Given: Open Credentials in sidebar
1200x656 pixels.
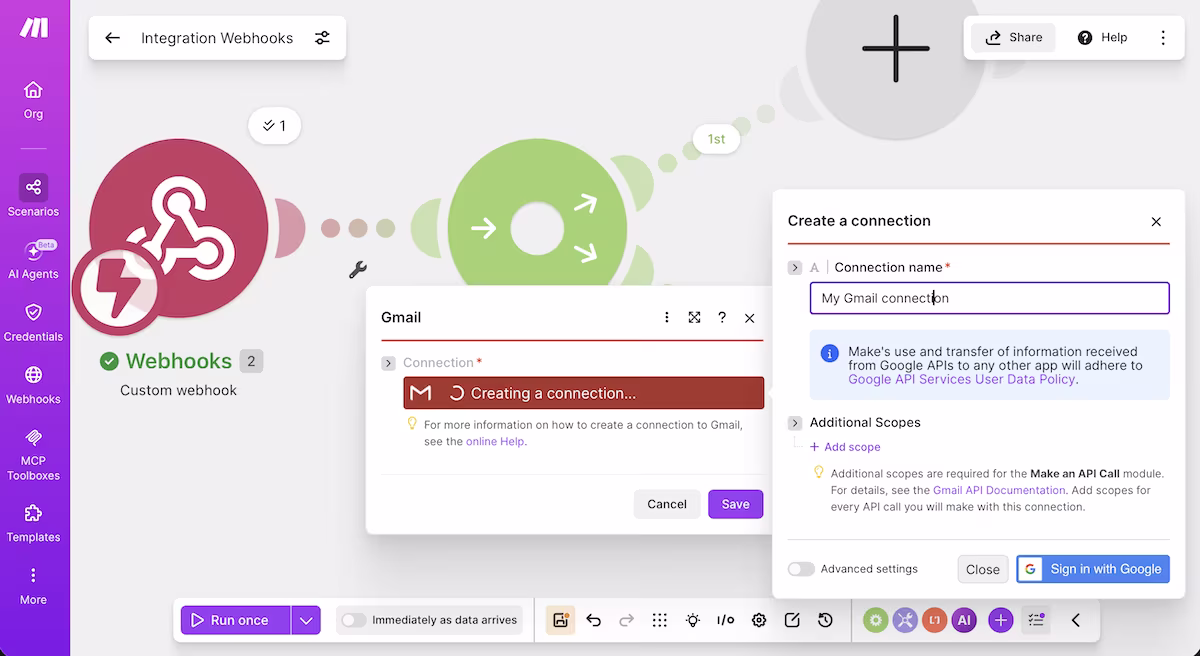Looking at the screenshot, I should coord(33,322).
